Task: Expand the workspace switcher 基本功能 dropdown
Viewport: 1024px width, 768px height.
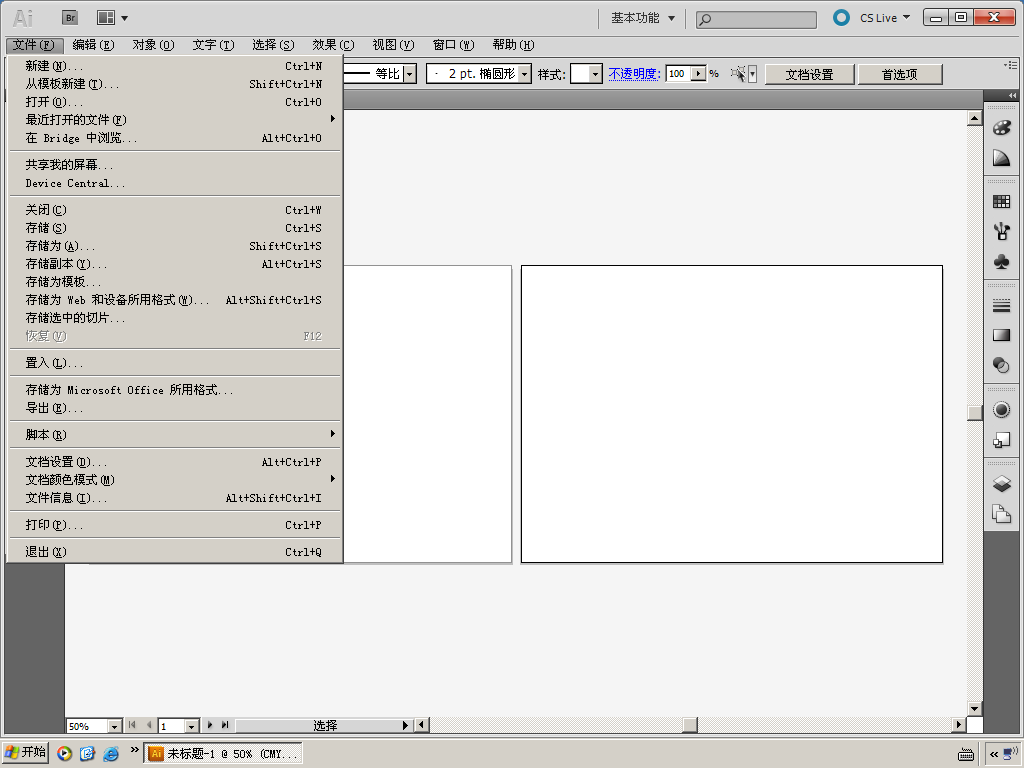Action: [643, 18]
